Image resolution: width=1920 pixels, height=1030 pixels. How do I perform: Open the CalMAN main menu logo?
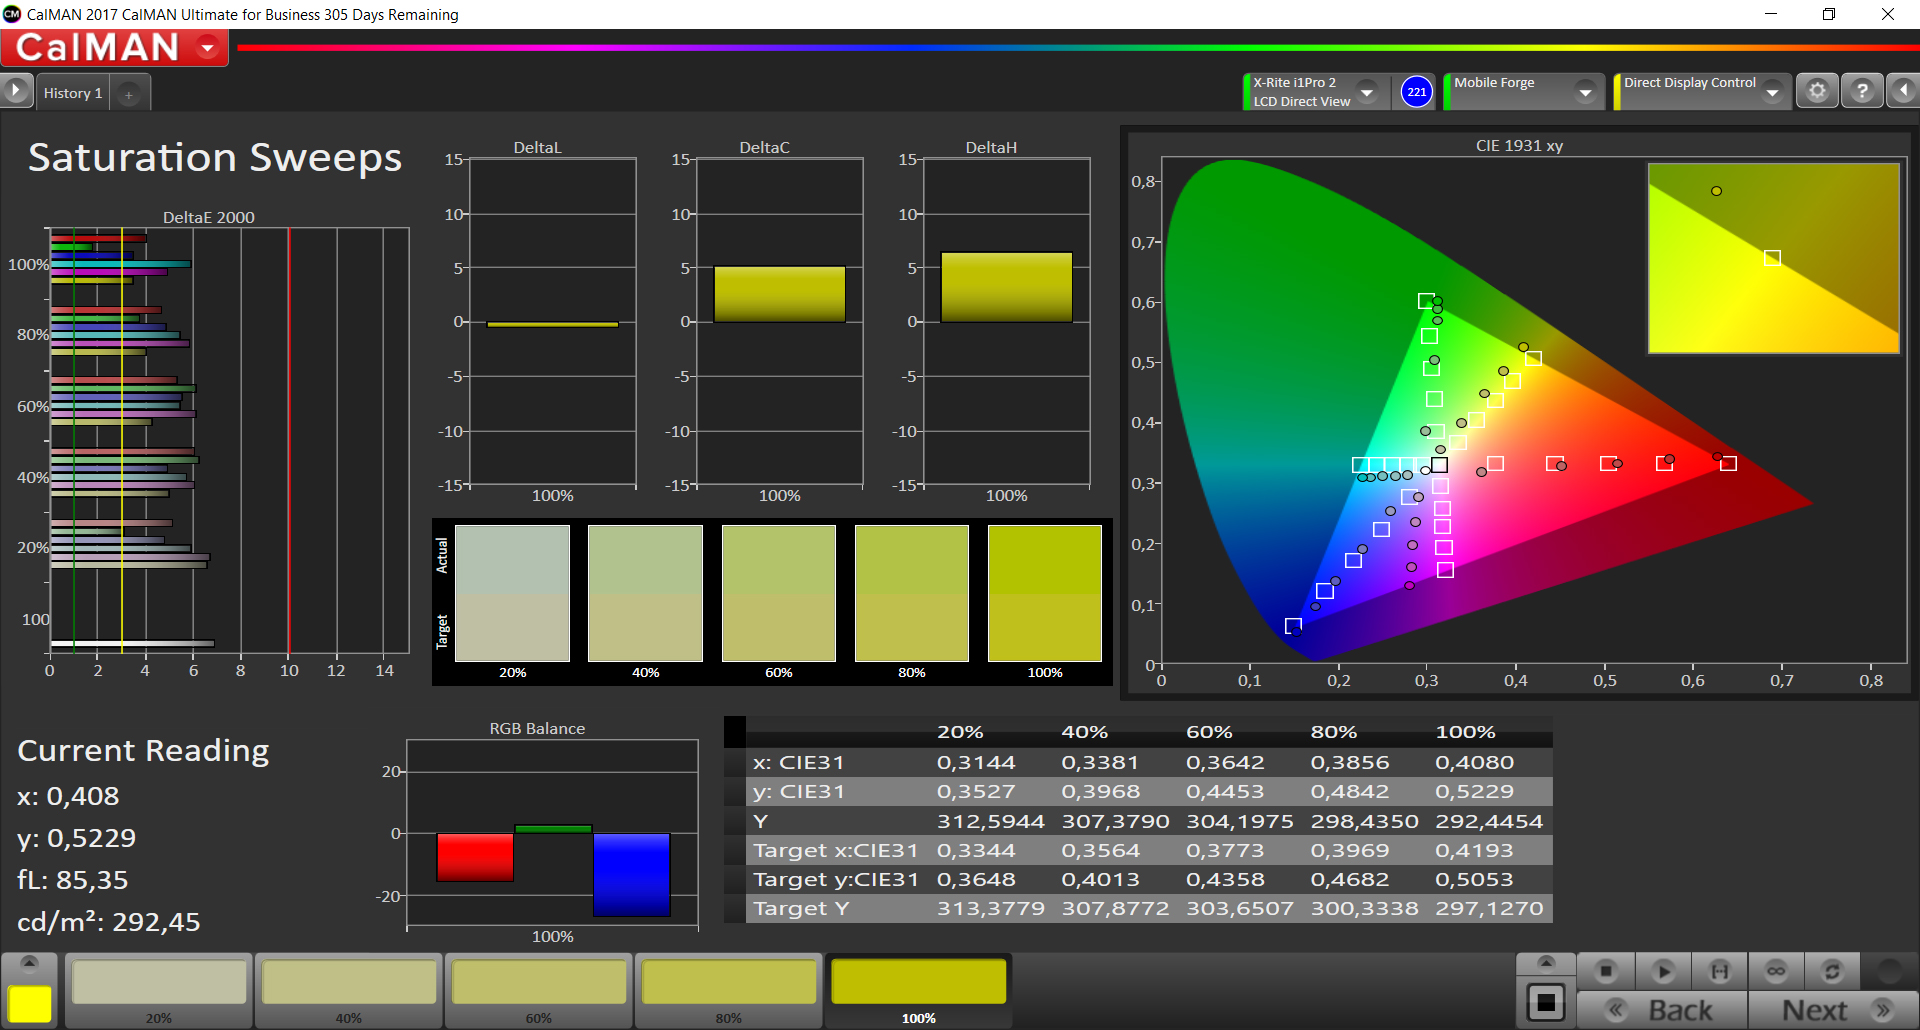[x=115, y=47]
